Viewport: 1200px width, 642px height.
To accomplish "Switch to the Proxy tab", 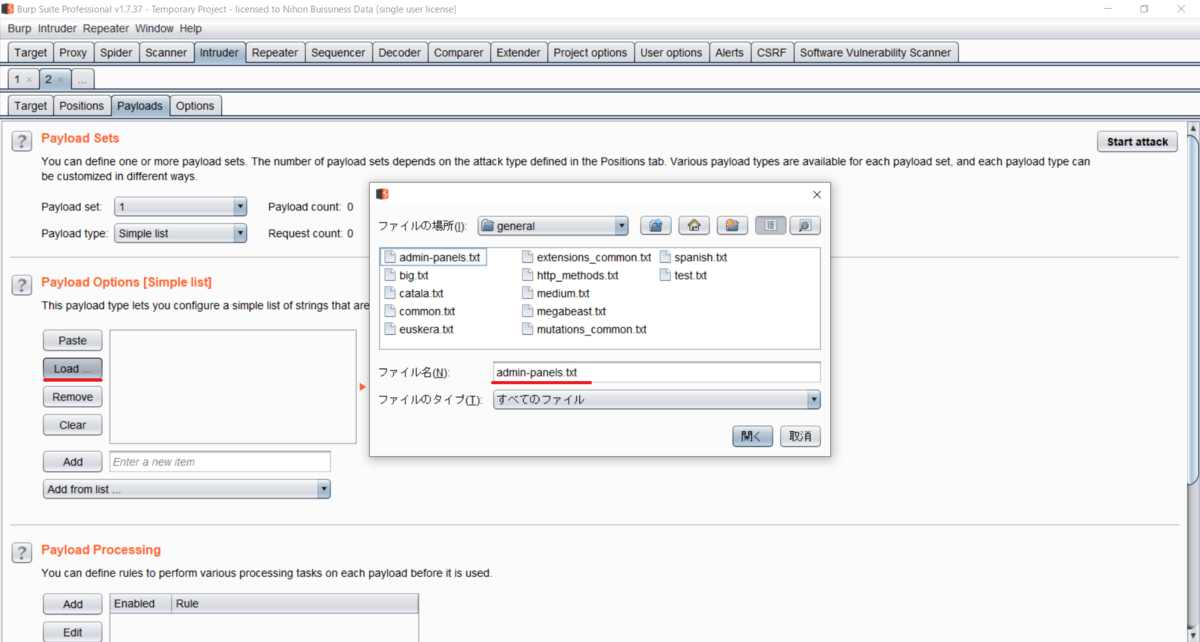I will pyautogui.click(x=73, y=53).
